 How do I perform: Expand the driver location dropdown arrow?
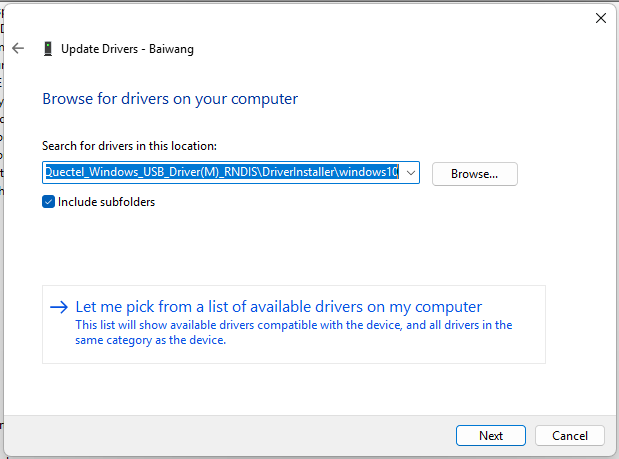pyautogui.click(x=411, y=173)
